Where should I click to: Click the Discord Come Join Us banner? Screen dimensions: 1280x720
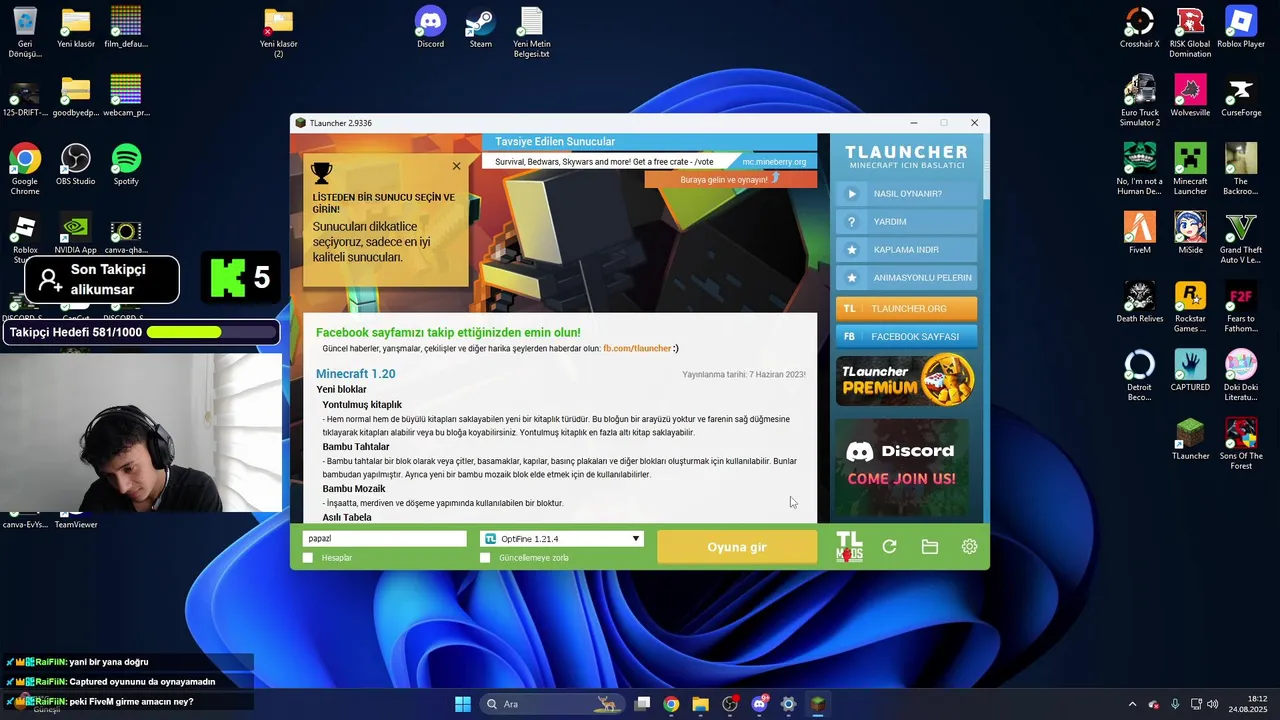(x=901, y=466)
